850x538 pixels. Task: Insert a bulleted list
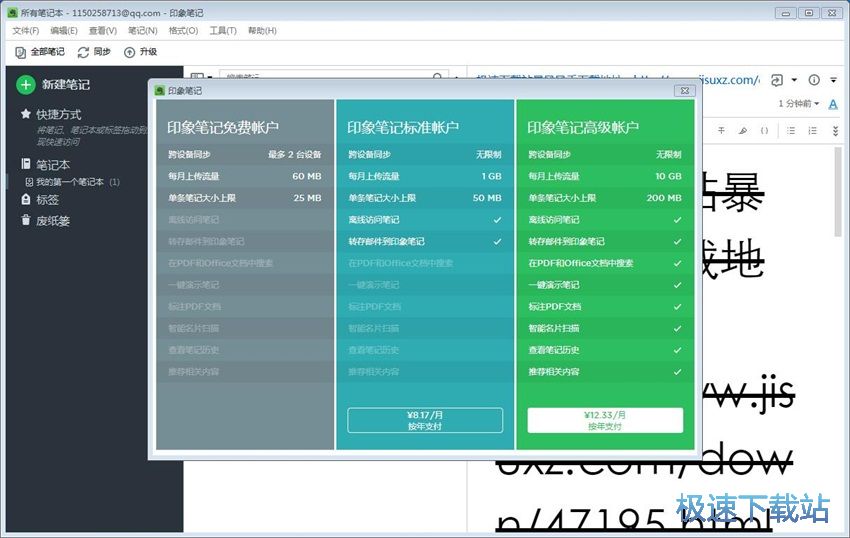[x=791, y=130]
